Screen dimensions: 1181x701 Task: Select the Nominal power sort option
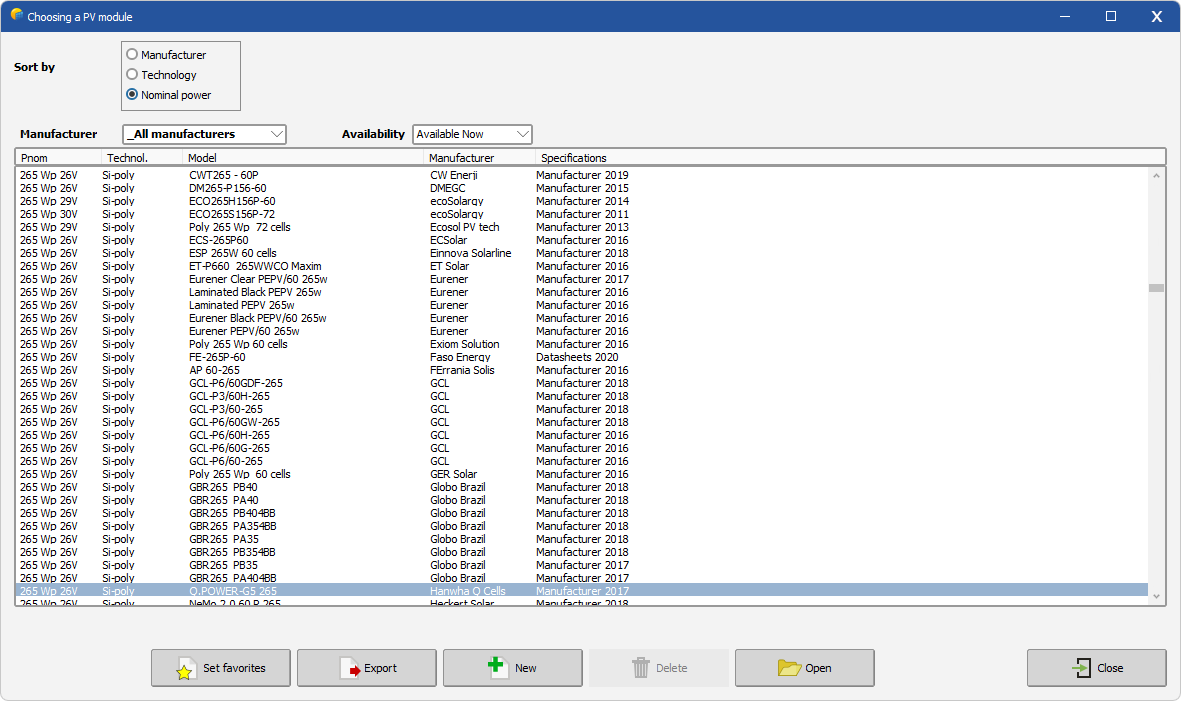tap(132, 94)
